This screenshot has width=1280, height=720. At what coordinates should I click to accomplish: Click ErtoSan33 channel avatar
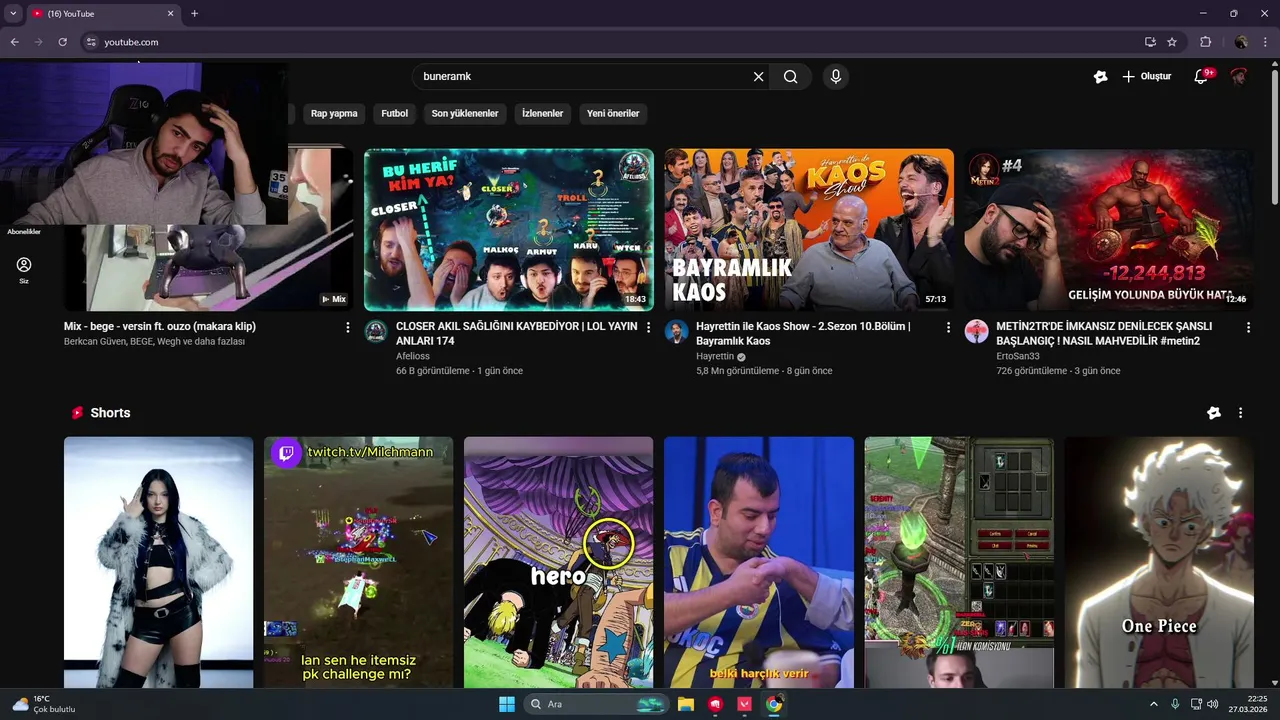976,332
